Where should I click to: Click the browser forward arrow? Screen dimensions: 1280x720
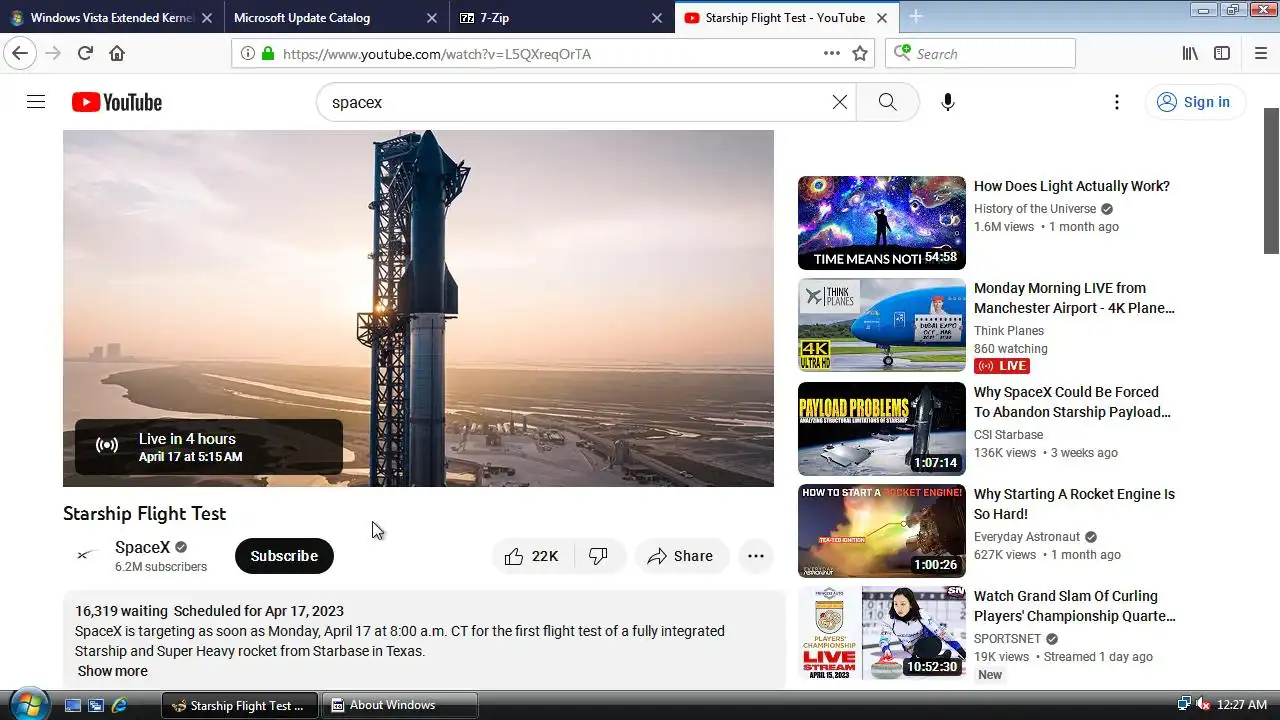(53, 53)
